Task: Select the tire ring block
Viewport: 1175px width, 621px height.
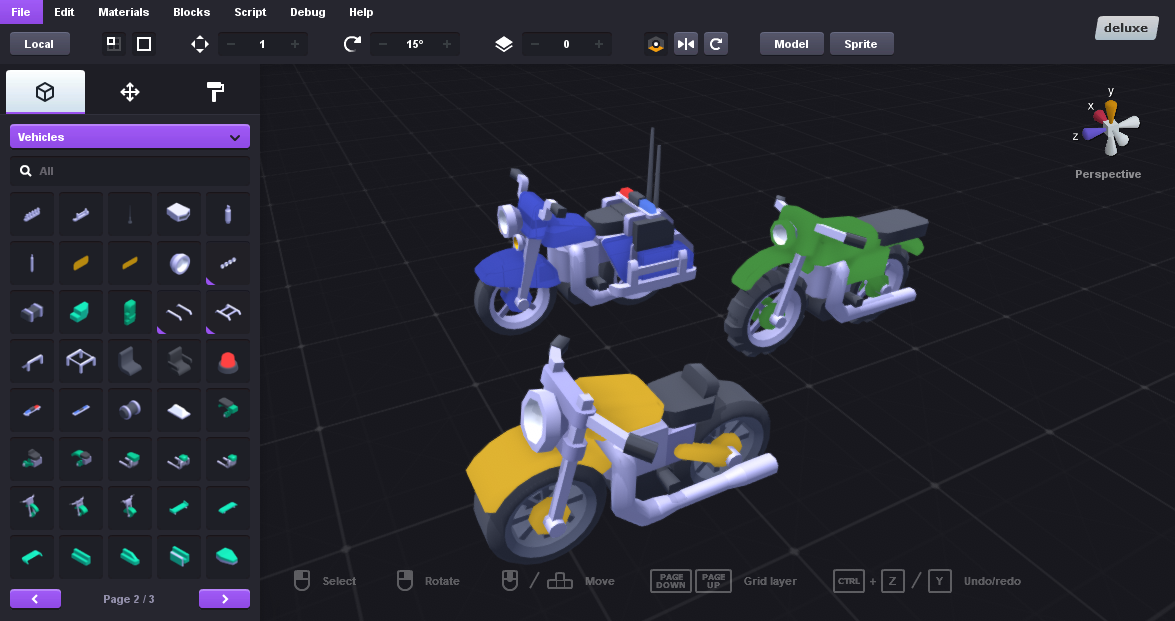Action: (x=179, y=263)
